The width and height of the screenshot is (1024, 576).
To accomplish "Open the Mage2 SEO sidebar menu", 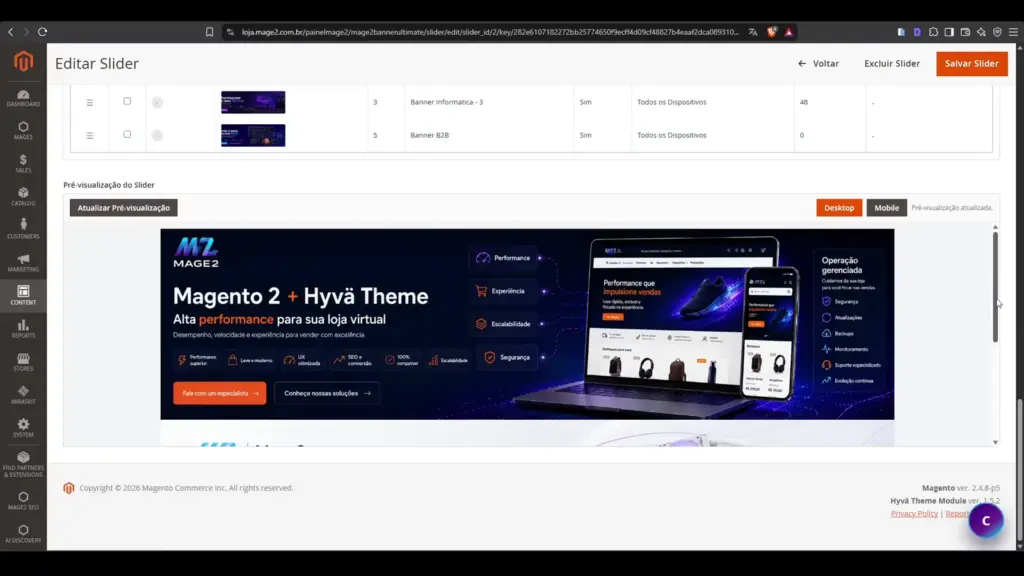I will [x=23, y=501].
